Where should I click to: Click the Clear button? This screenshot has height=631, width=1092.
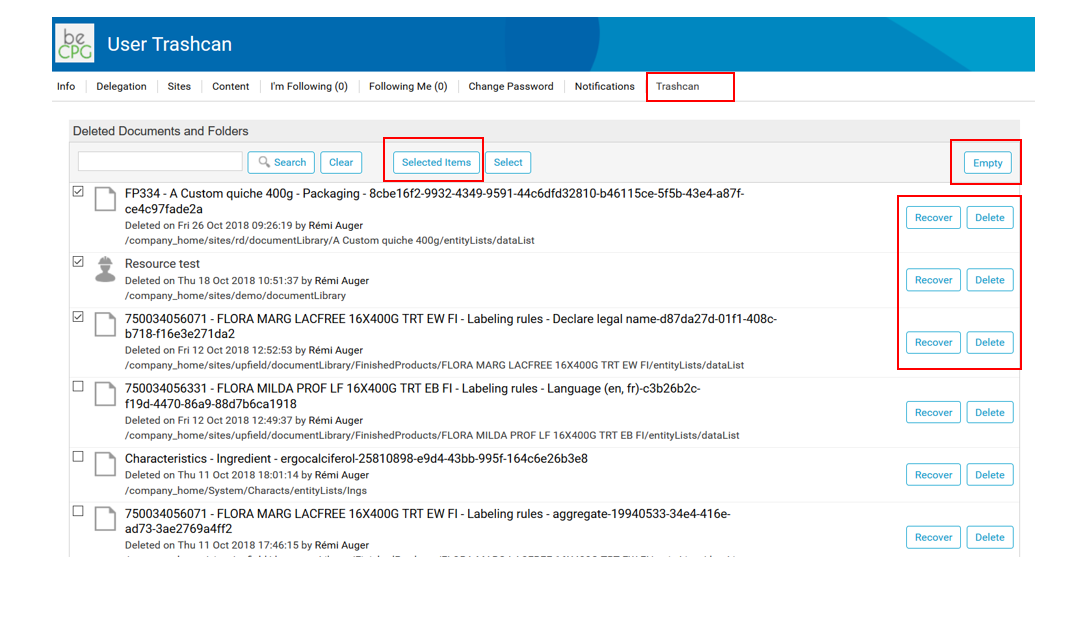click(341, 162)
